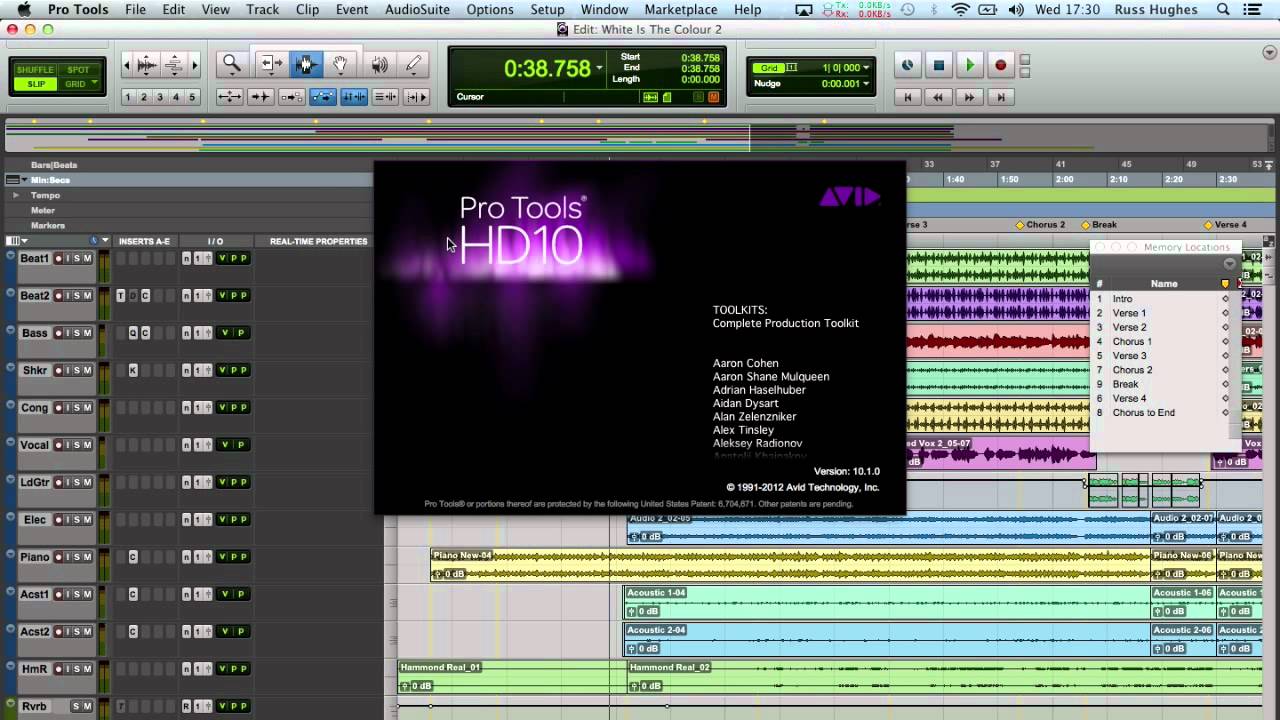Open the Grid value dropdown
Screen dimensions: 1280x720
point(866,68)
